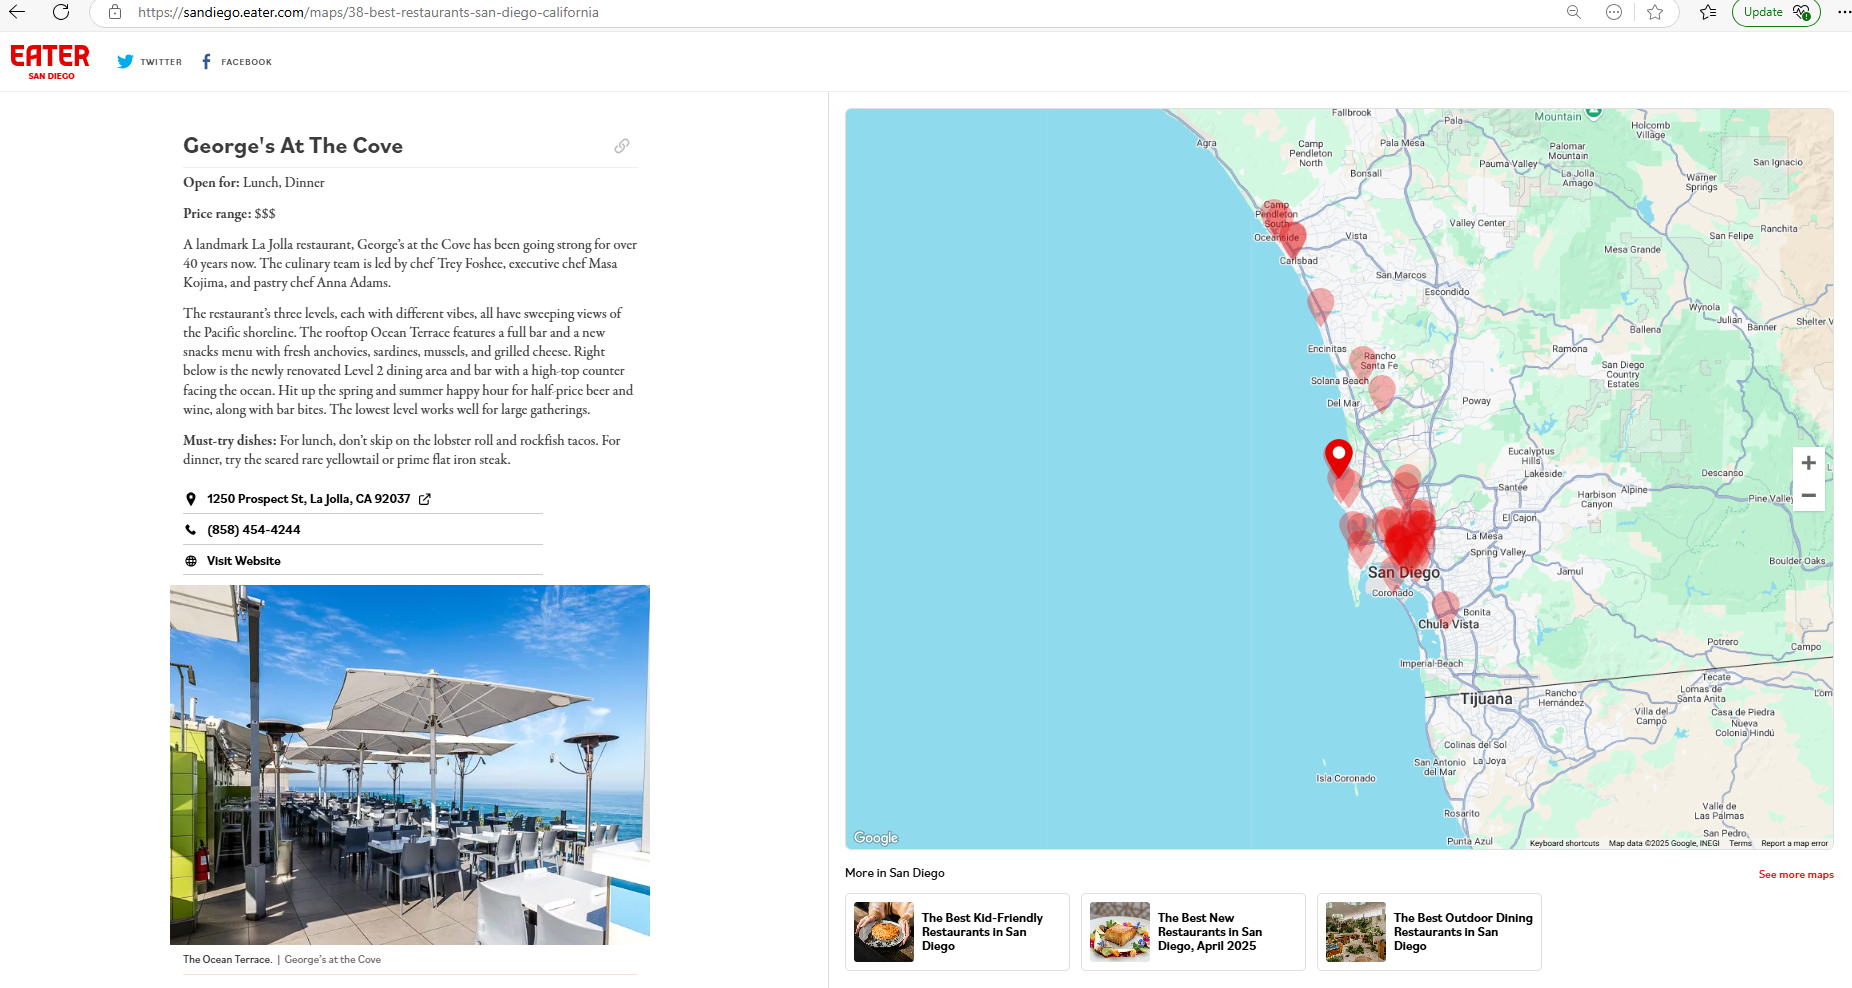
Task: Open the browser settings ellipsis menu
Action: tap(1843, 12)
